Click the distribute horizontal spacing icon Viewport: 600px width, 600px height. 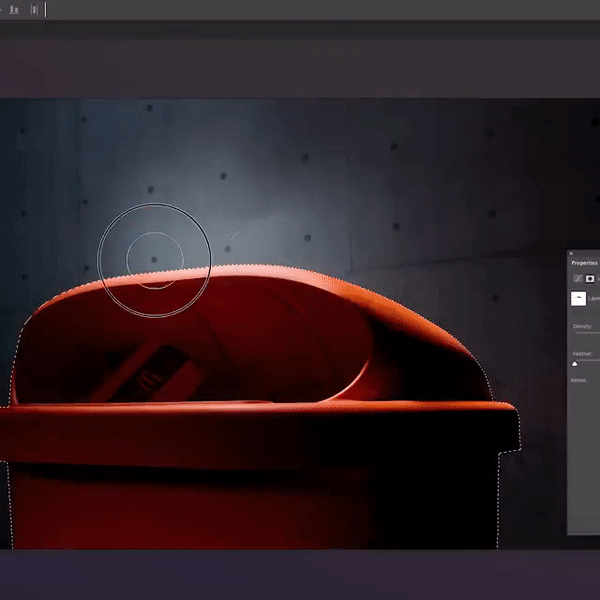click(34, 10)
